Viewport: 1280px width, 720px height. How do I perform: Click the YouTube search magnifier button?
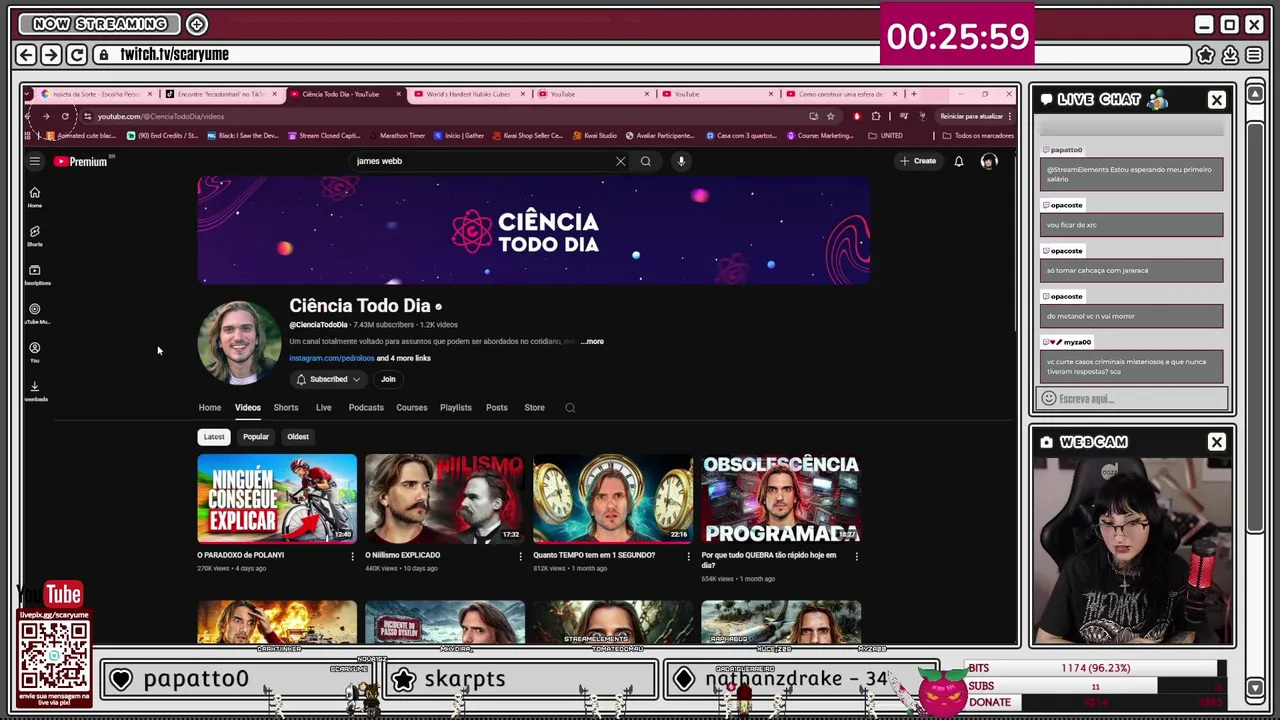click(x=646, y=161)
